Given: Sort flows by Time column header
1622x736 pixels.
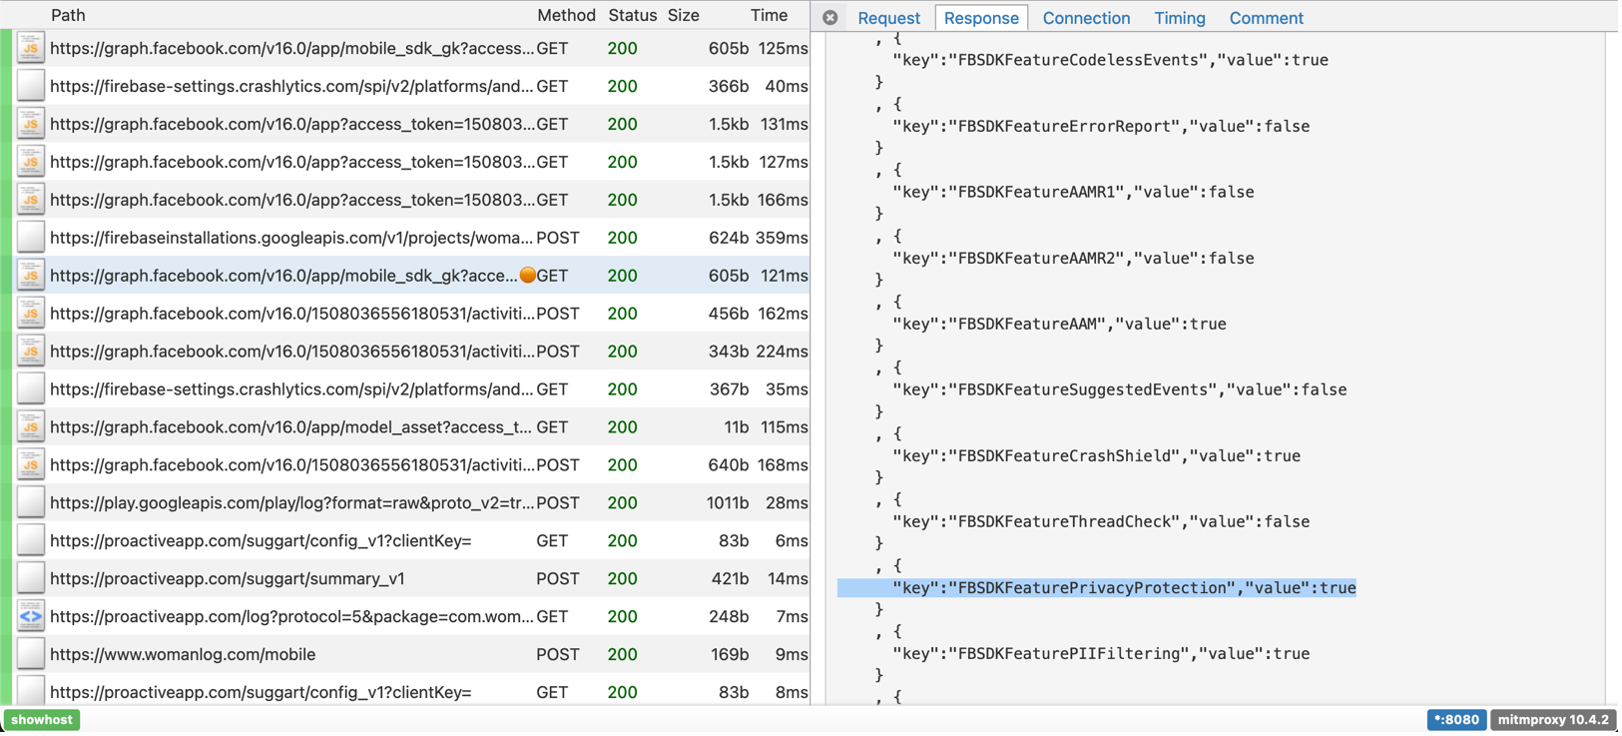Looking at the screenshot, I should (769, 15).
